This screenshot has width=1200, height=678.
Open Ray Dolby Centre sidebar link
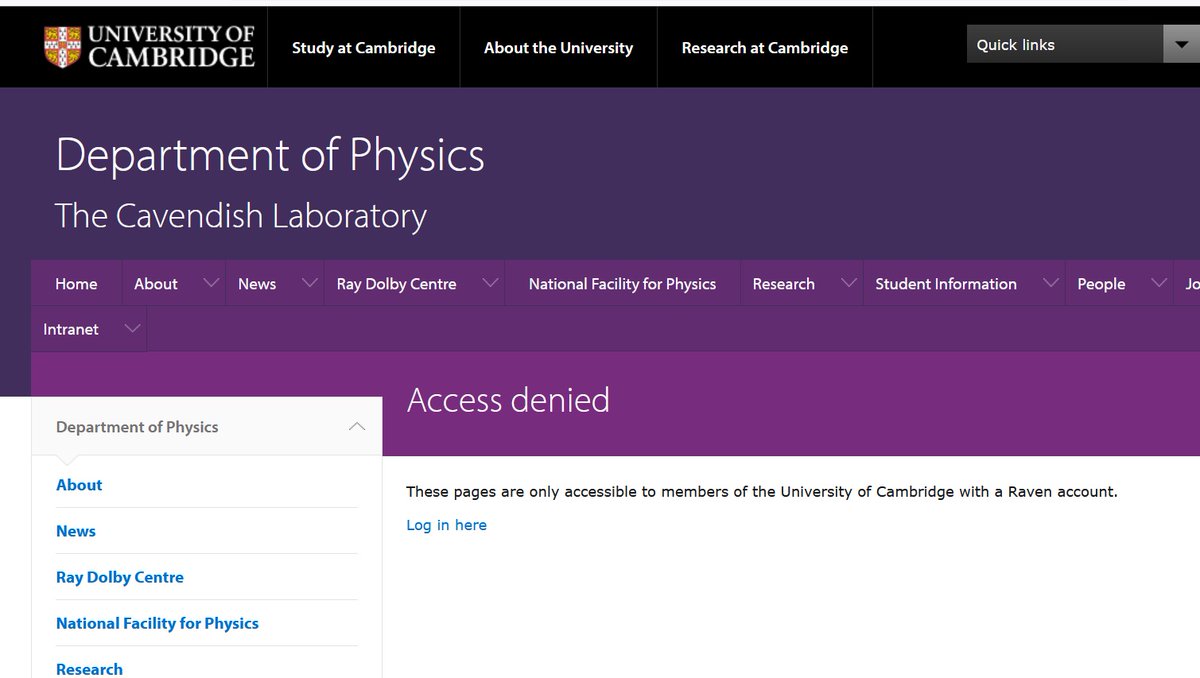(x=120, y=577)
